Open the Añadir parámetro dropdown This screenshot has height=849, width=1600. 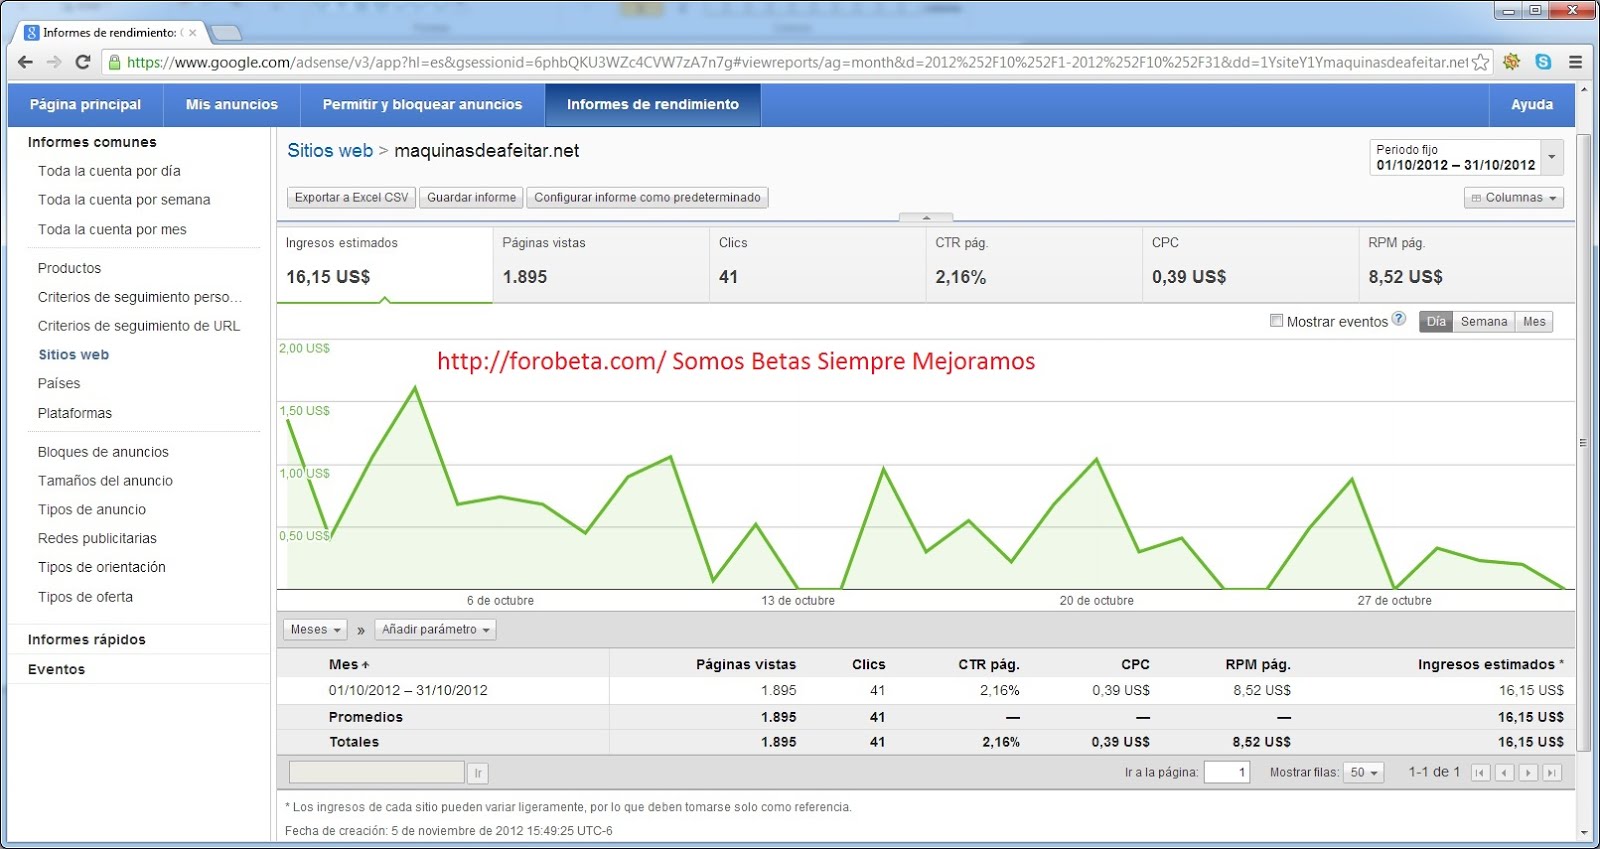(x=435, y=630)
